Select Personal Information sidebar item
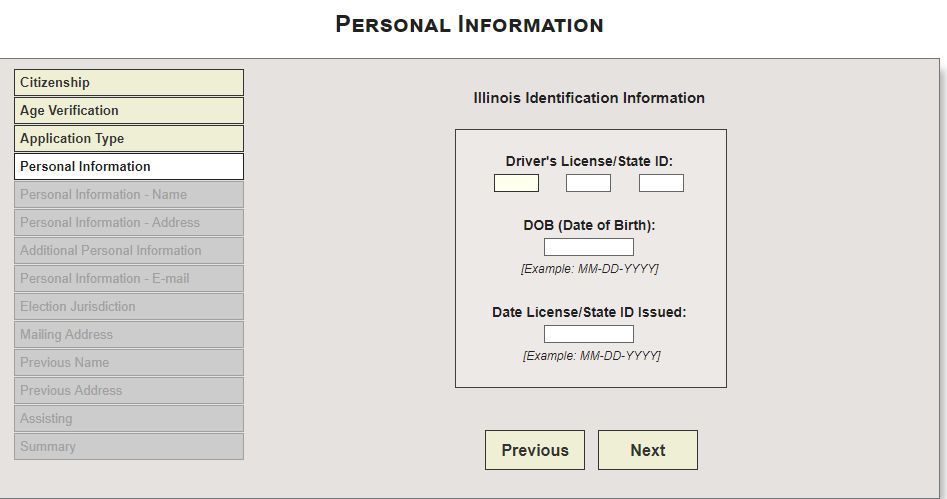Screen dimensions: 947x499 click(128, 167)
